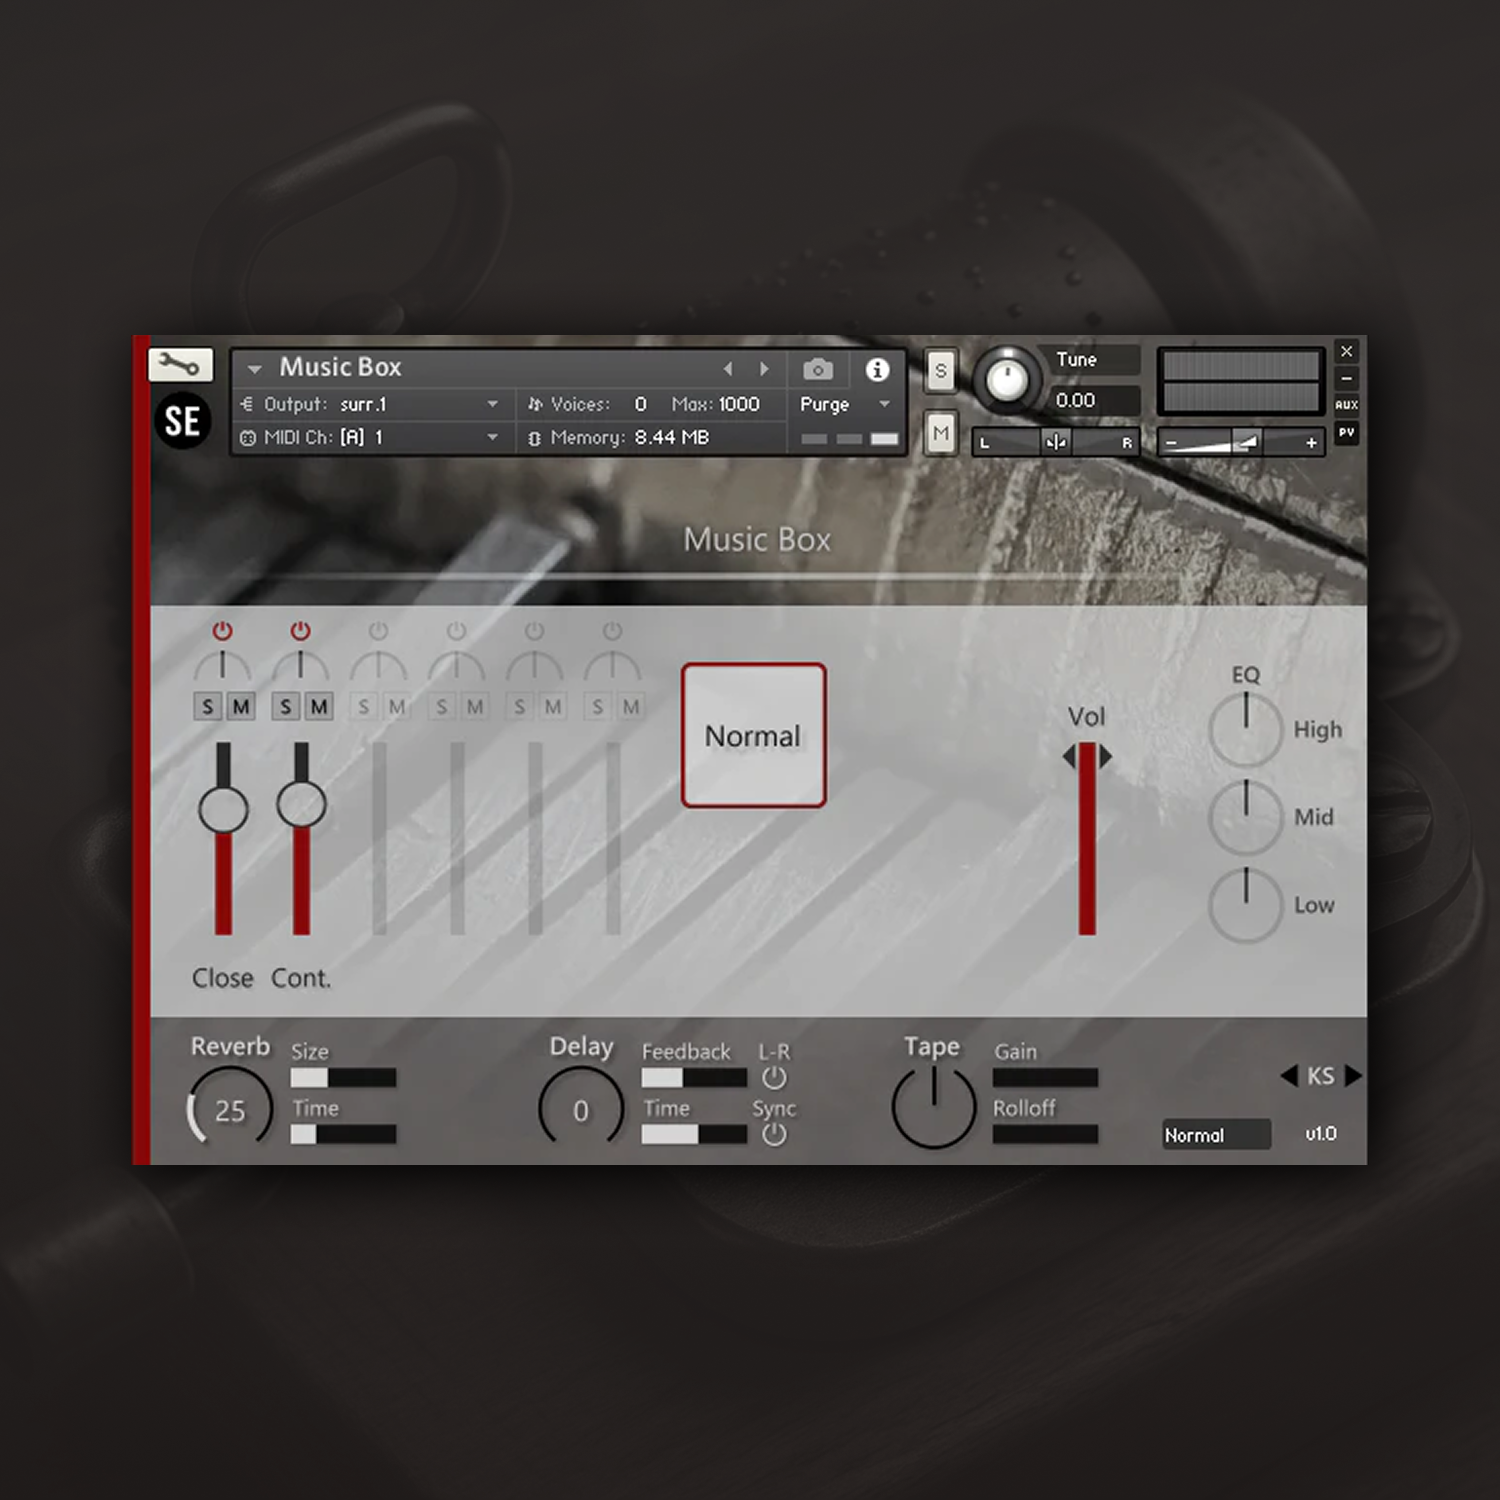Open the Output surr.1 dropdown
The image size is (1500, 1500).
(491, 404)
